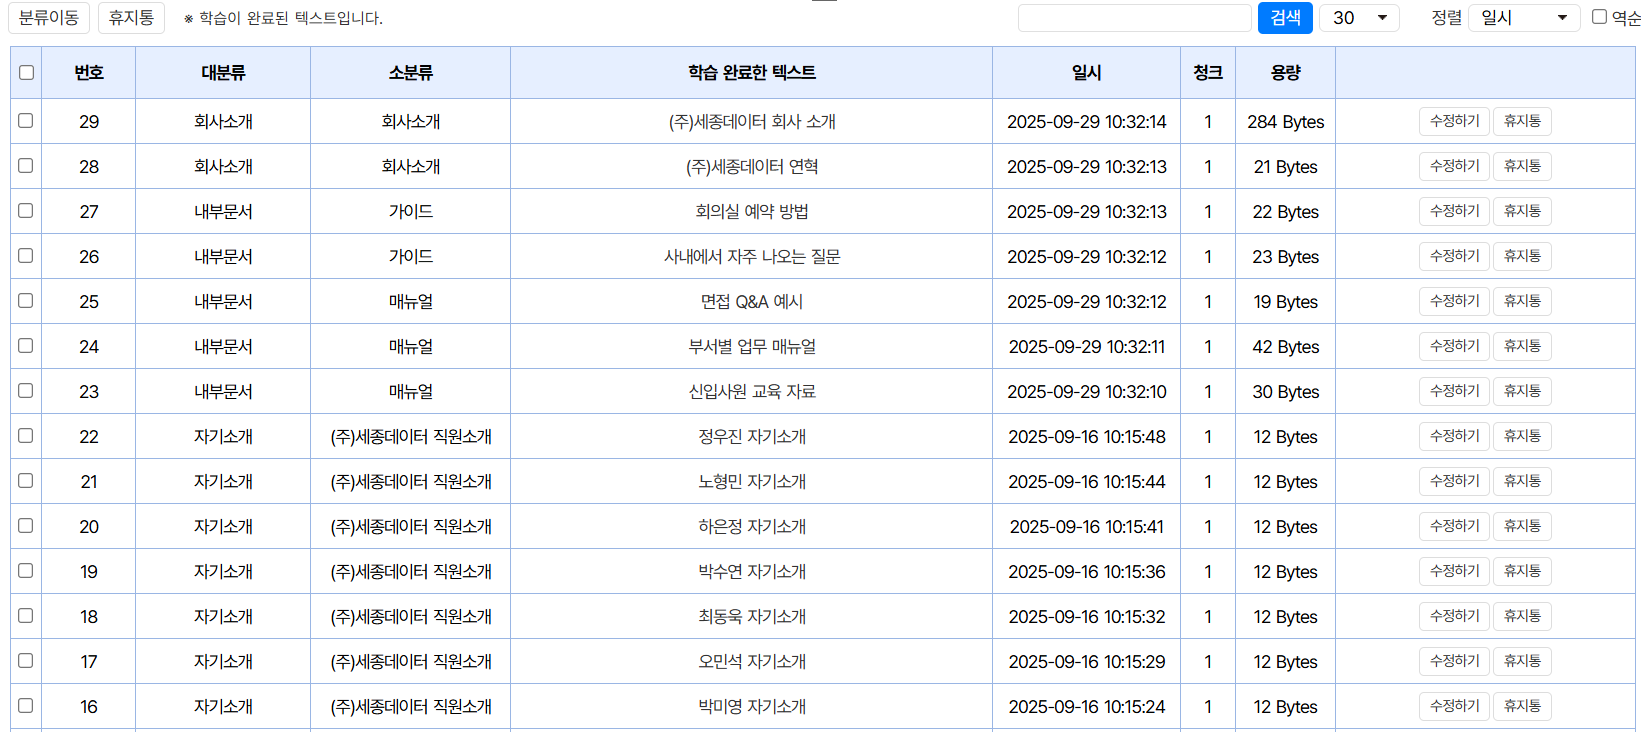Enable the 역순 reverse order checkbox
The width and height of the screenshot is (1641, 732).
pyautogui.click(x=1599, y=17)
